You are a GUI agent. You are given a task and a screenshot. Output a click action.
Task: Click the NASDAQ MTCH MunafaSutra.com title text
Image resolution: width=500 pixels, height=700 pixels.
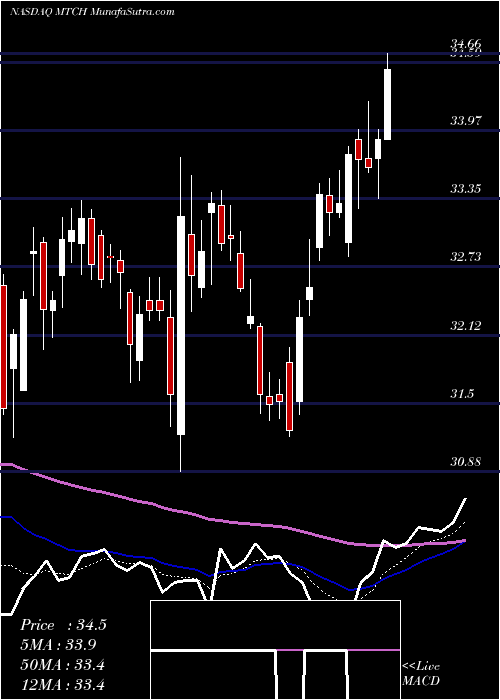point(92,12)
